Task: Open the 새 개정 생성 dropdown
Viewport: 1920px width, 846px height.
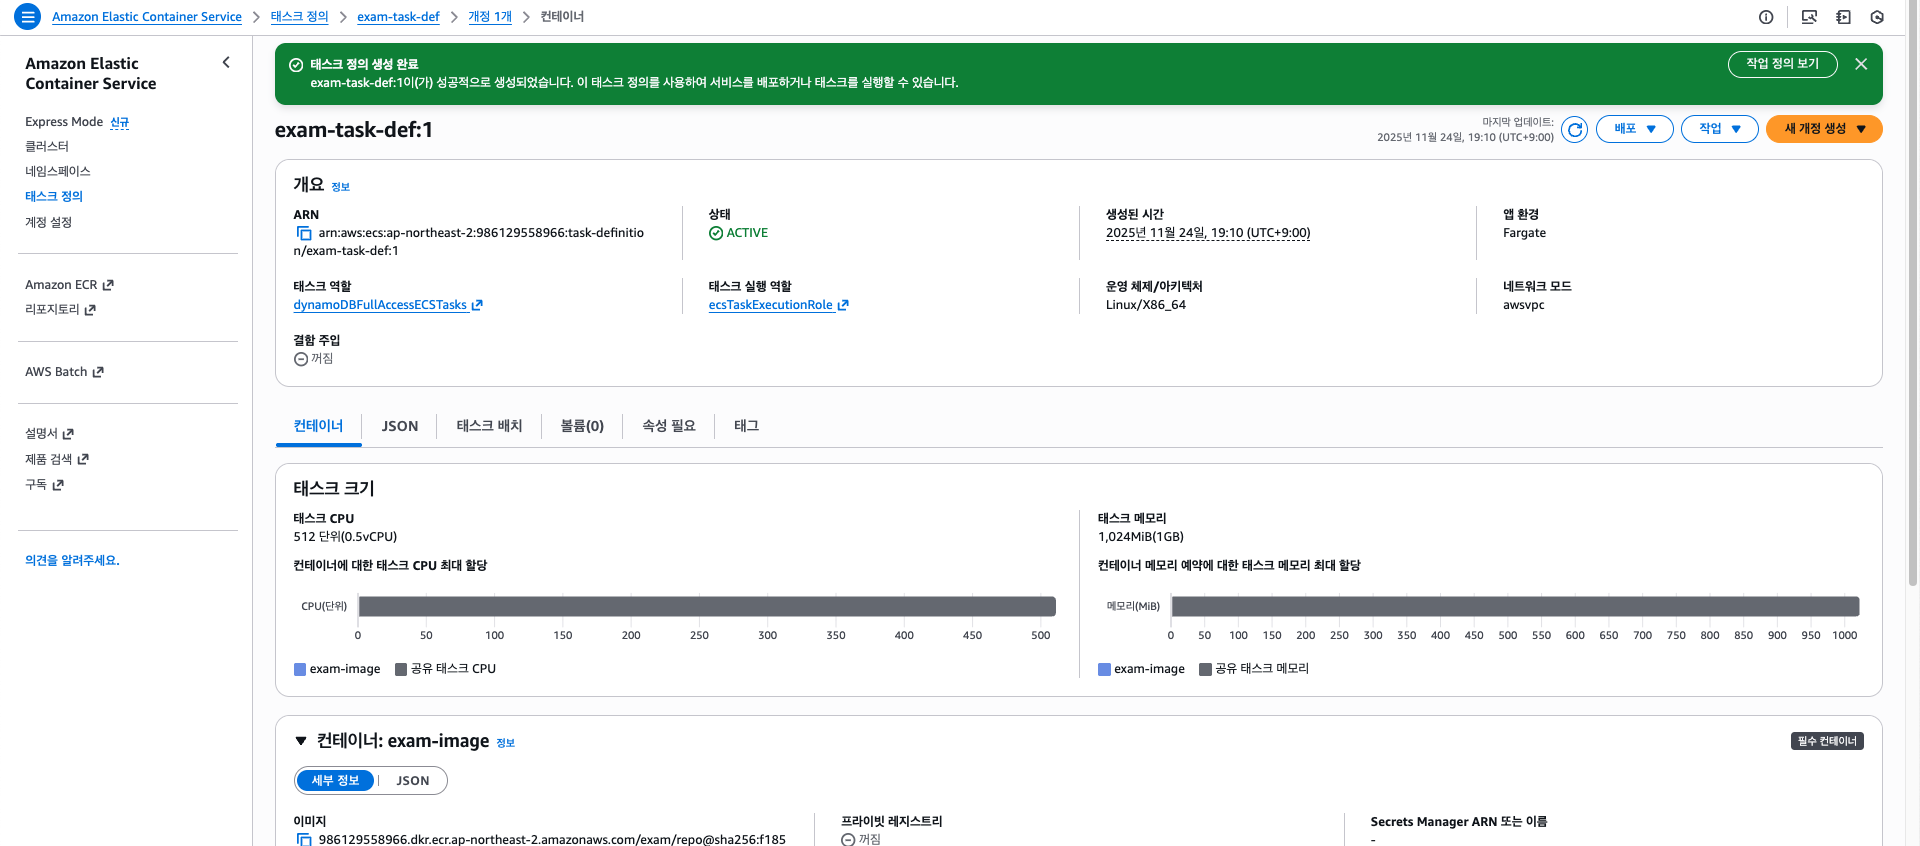Action: (x=1824, y=129)
